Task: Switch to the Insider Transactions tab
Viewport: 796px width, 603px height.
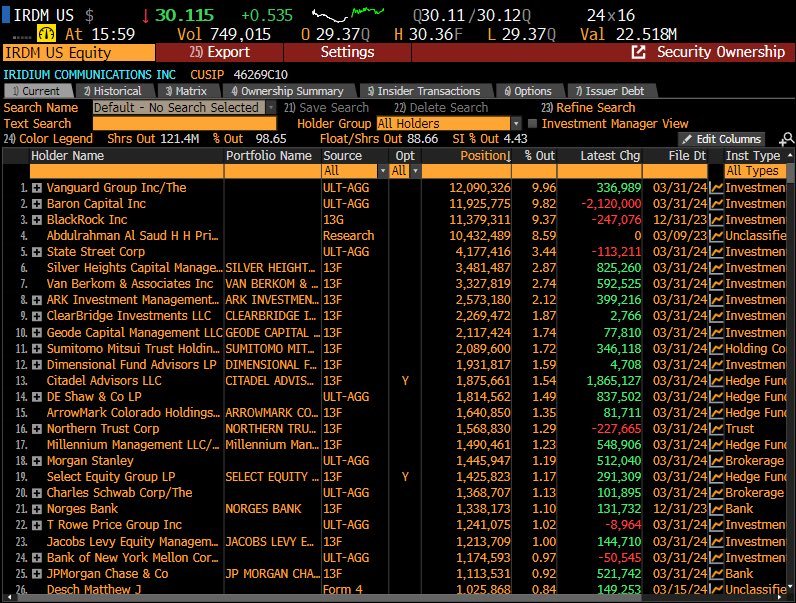Action: [x=423, y=91]
